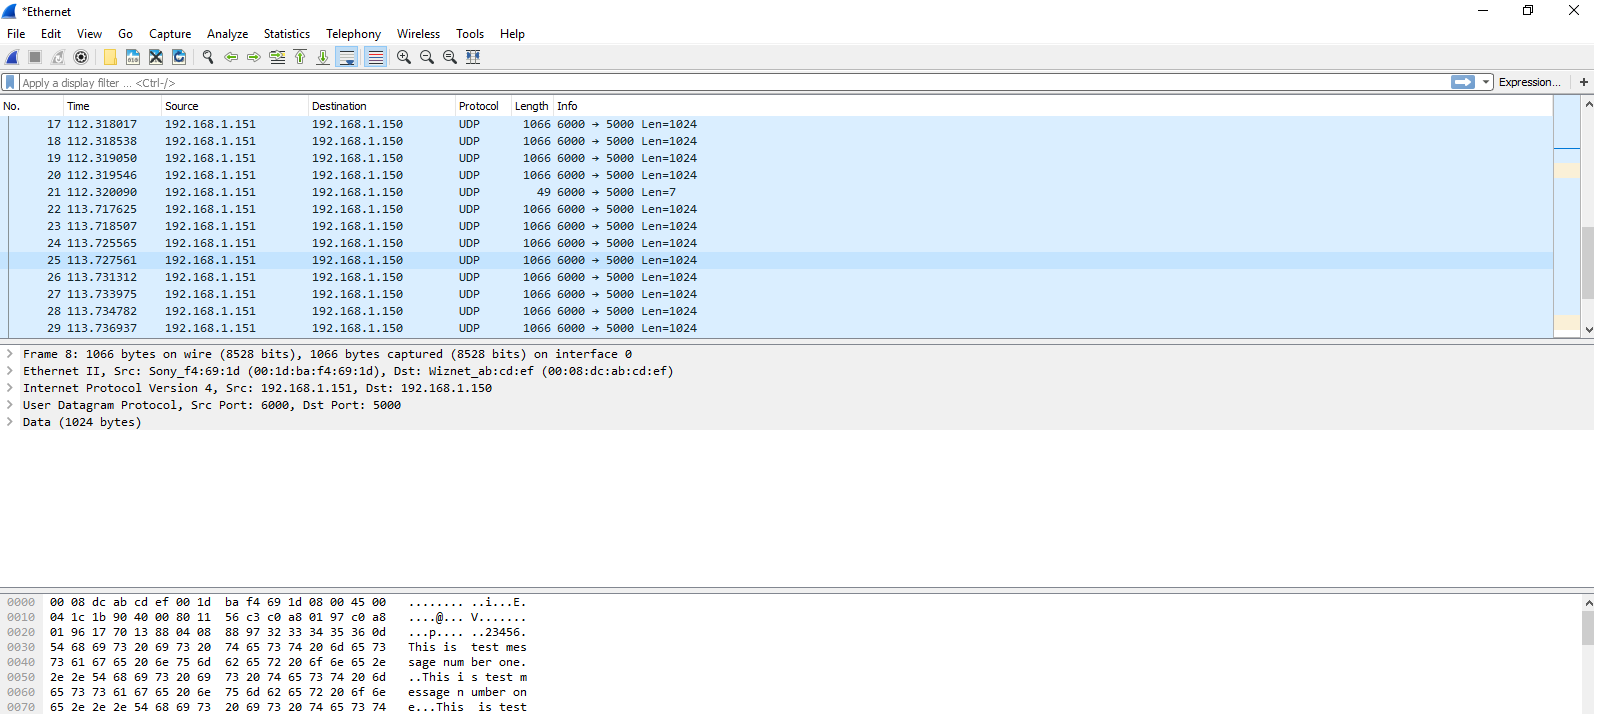The image size is (1600, 727).
Task: Zoom in on the packet list text
Action: click(x=404, y=57)
